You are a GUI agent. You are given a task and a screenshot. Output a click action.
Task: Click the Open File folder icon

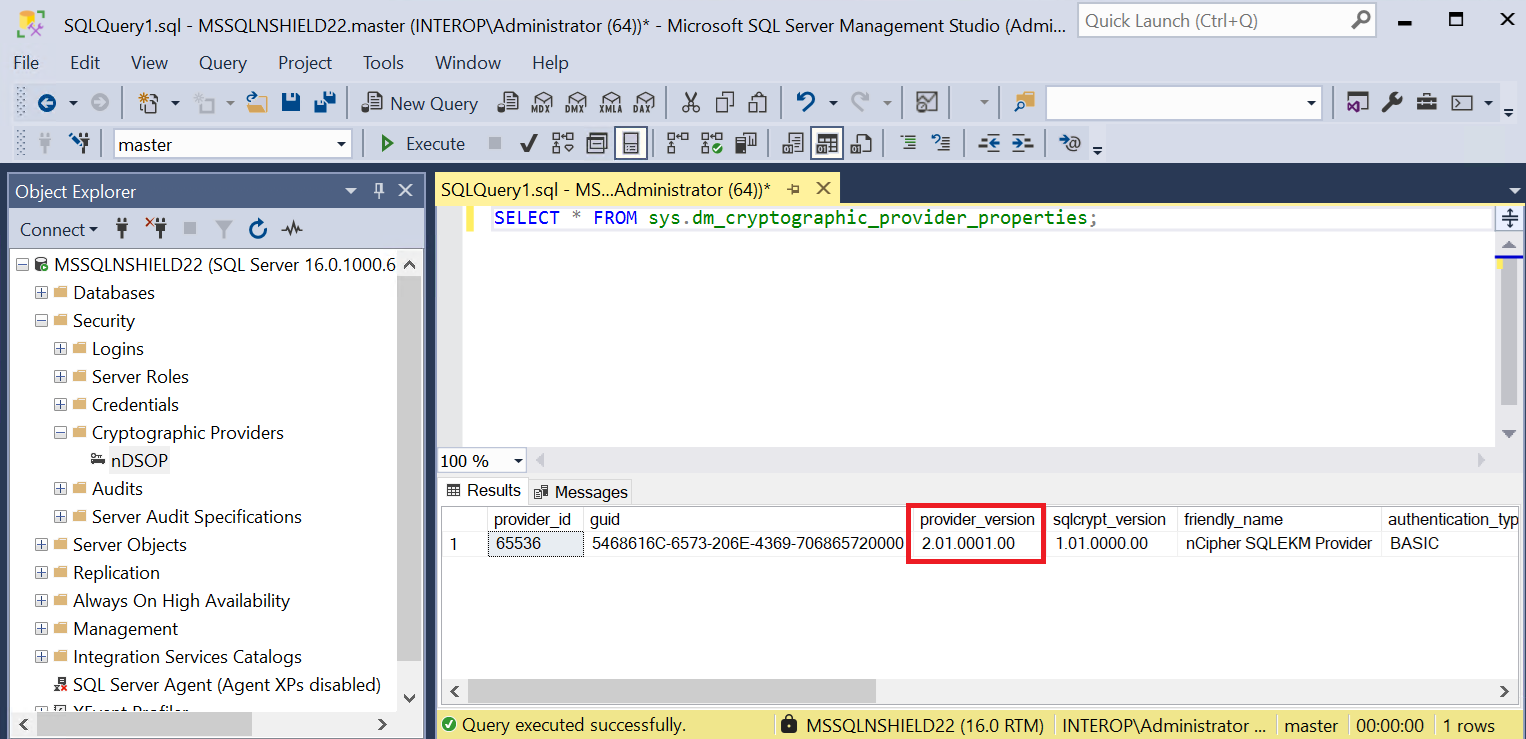[257, 103]
